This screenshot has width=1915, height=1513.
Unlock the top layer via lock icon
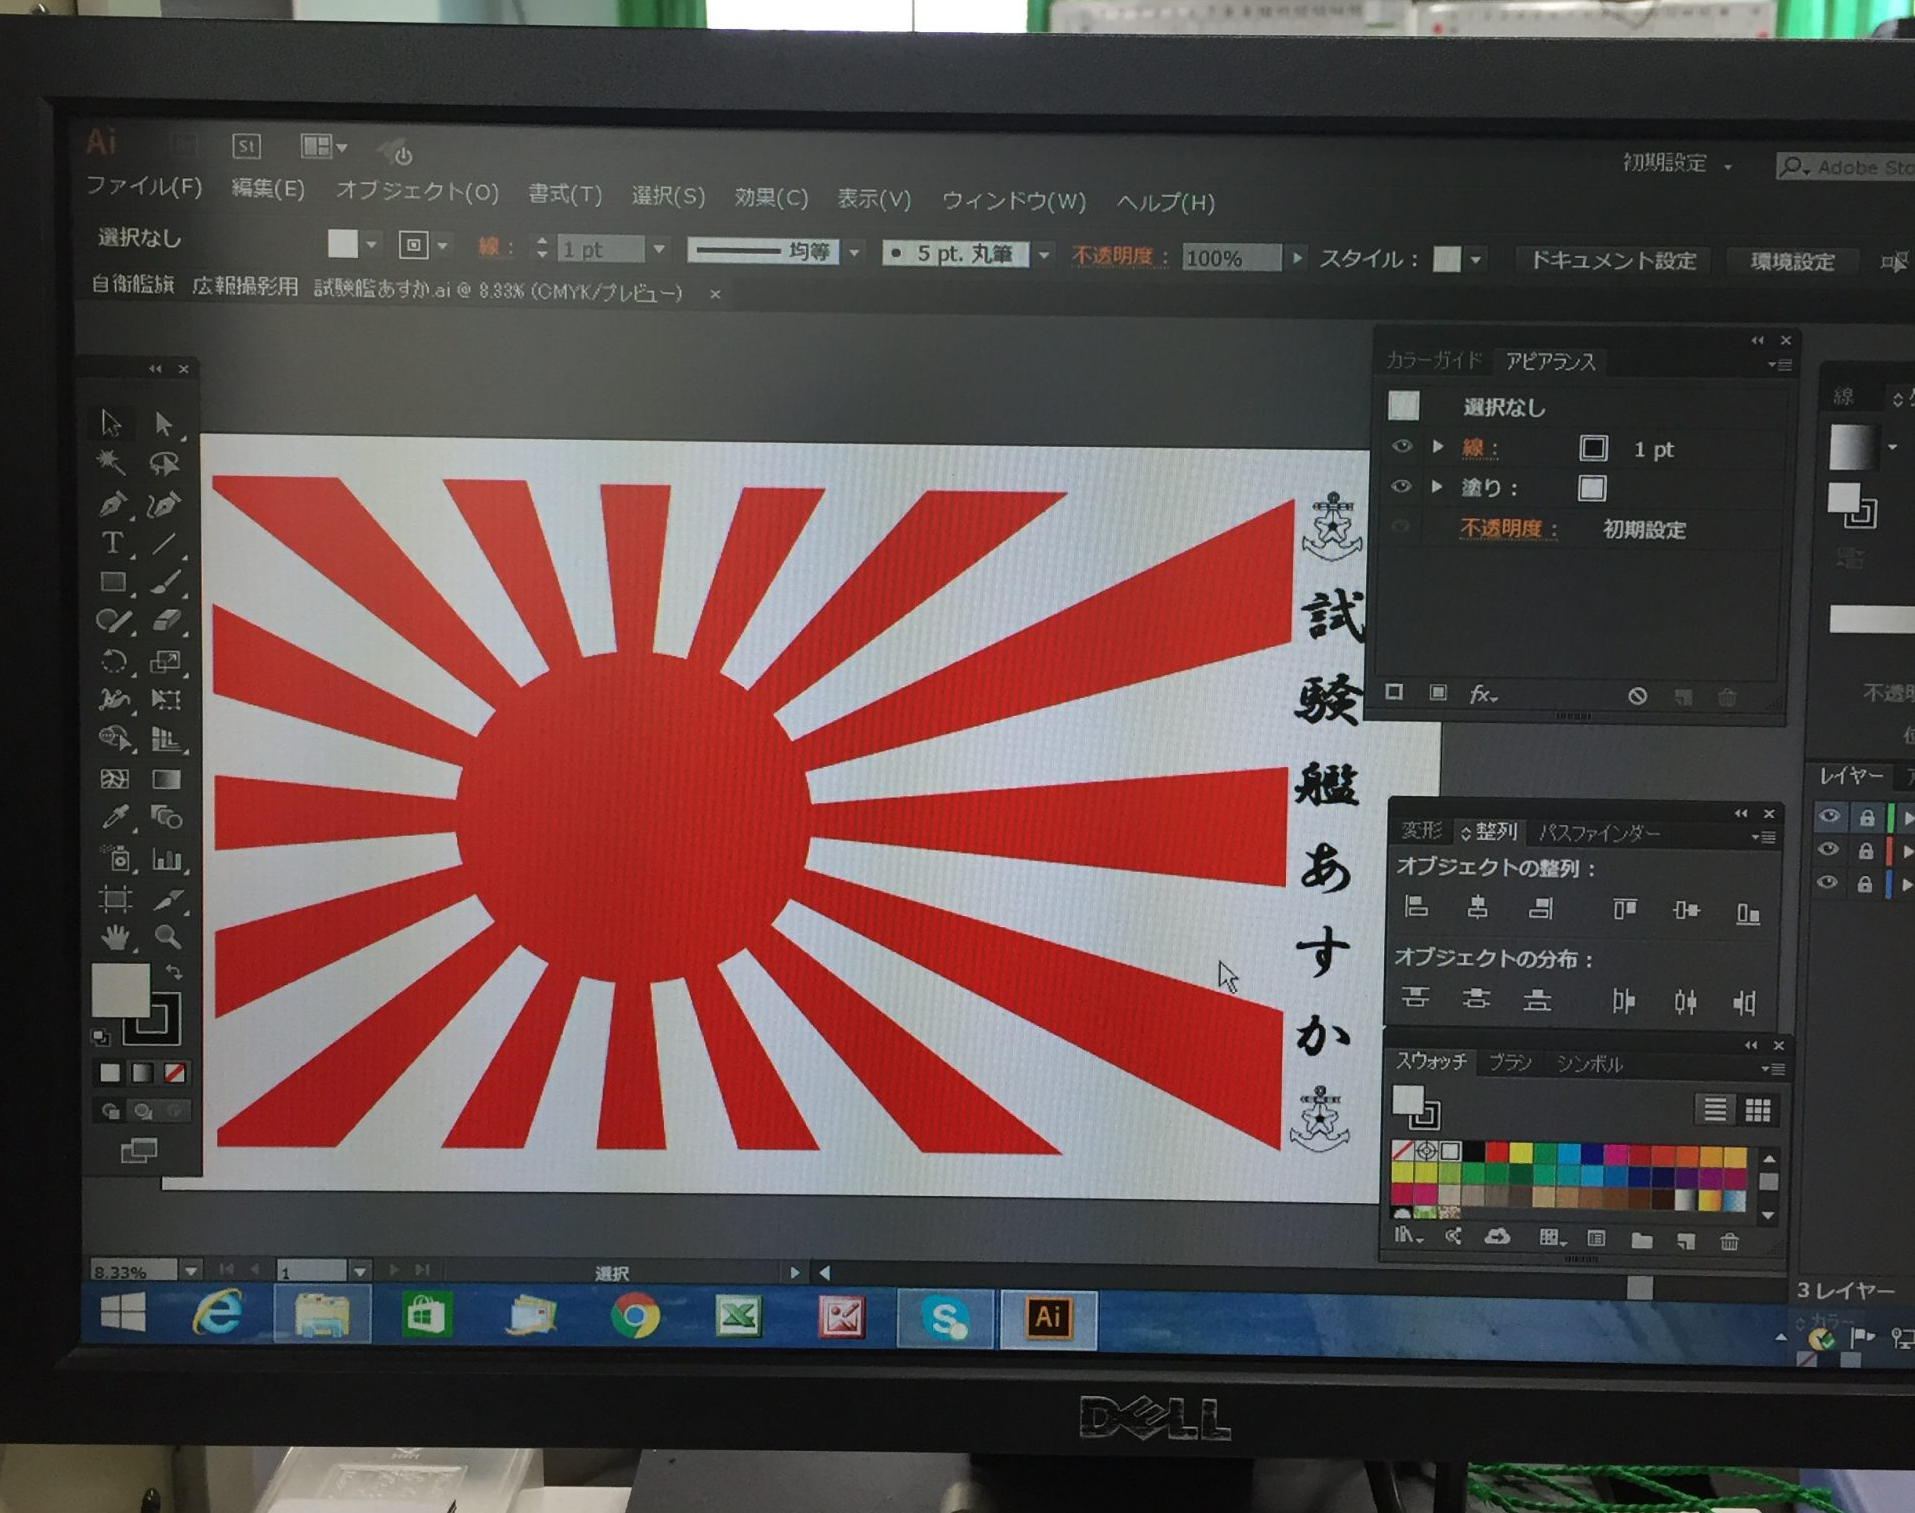(1867, 817)
